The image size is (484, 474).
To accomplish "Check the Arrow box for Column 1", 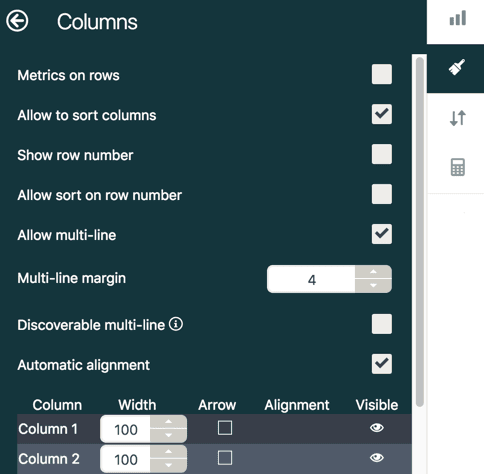I will click(225, 428).
